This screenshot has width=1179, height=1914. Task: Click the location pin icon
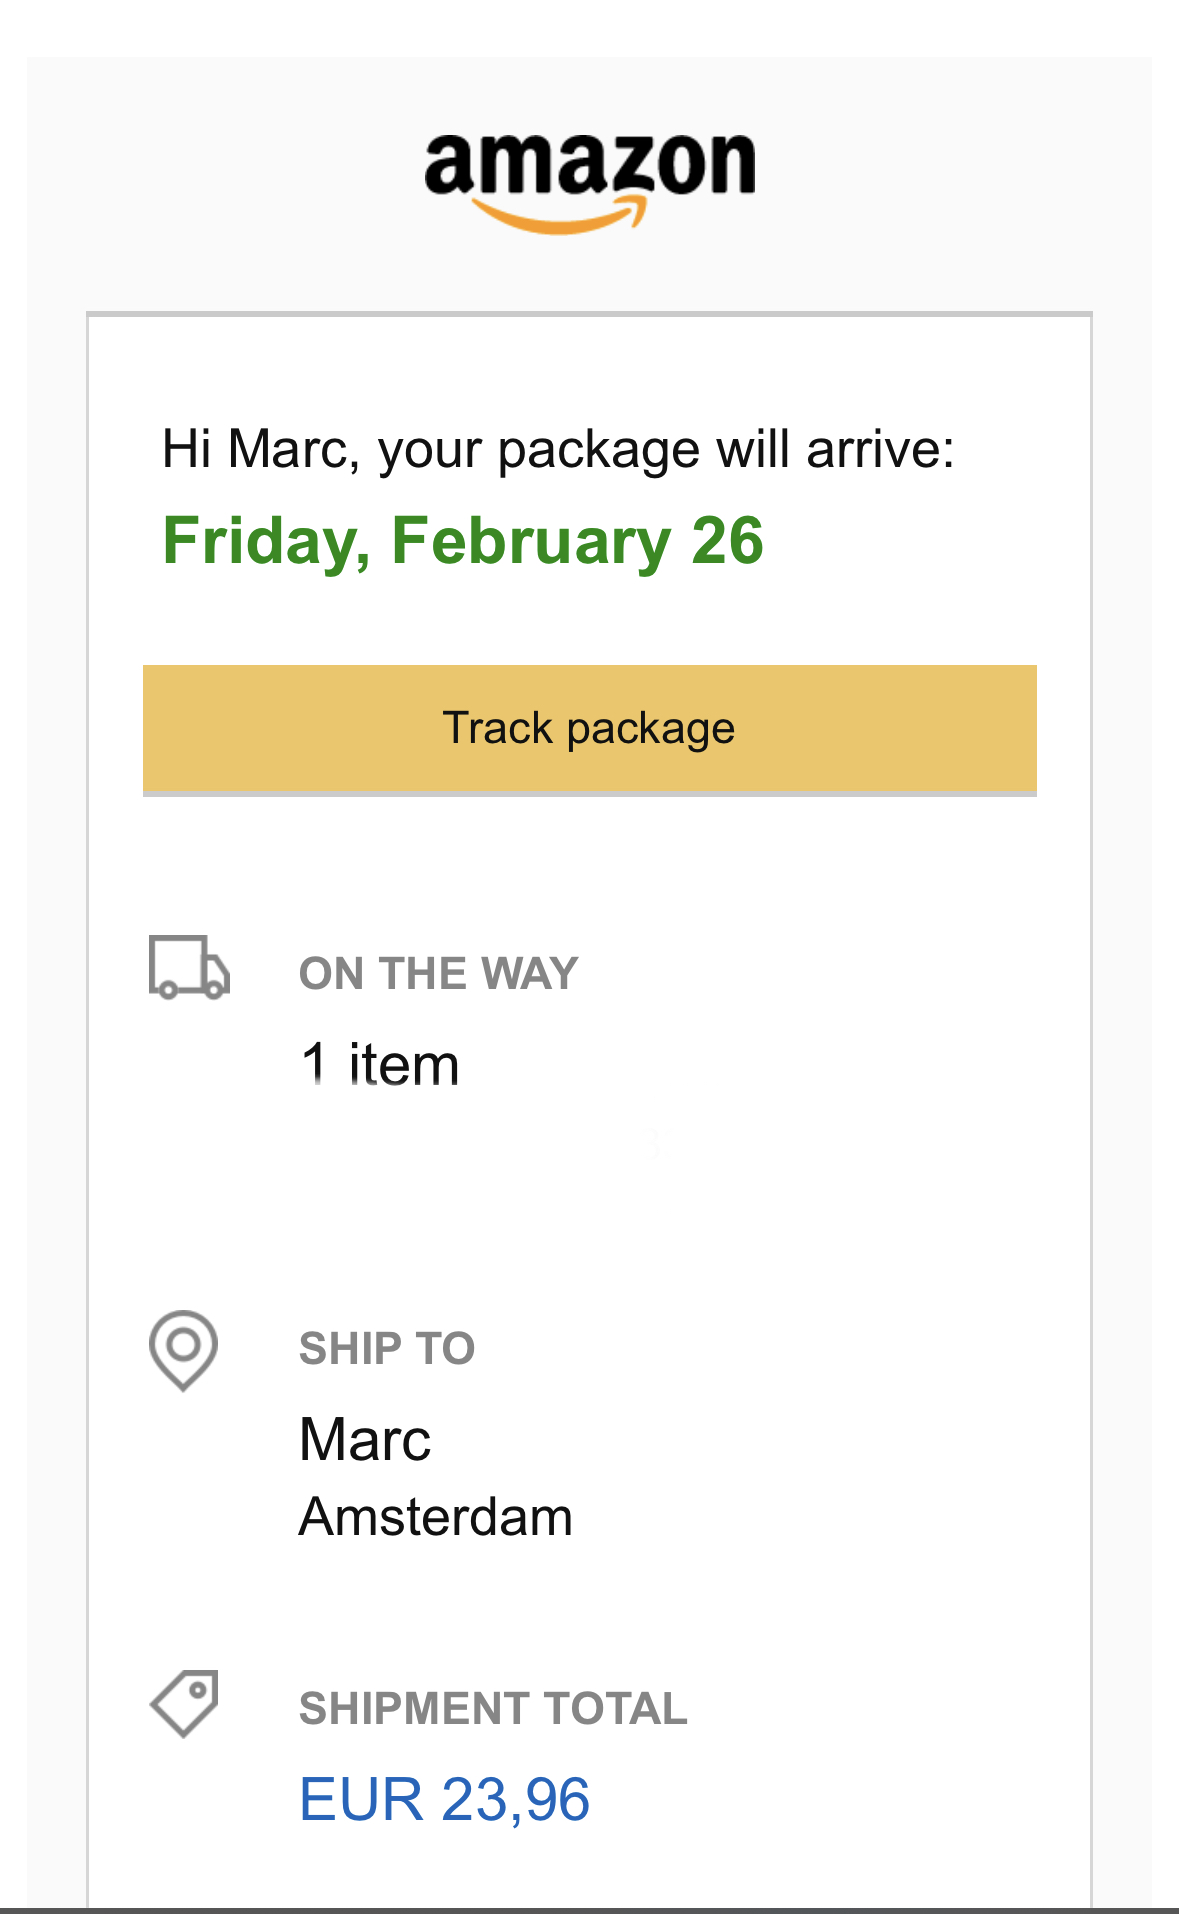point(184,1350)
